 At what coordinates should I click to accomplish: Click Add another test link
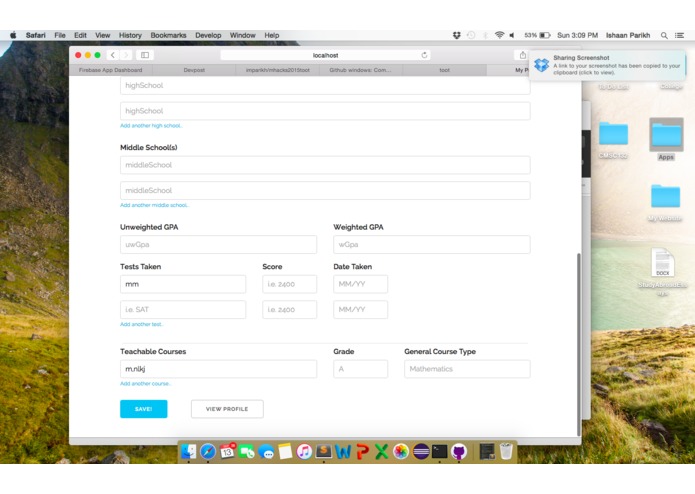click(142, 324)
